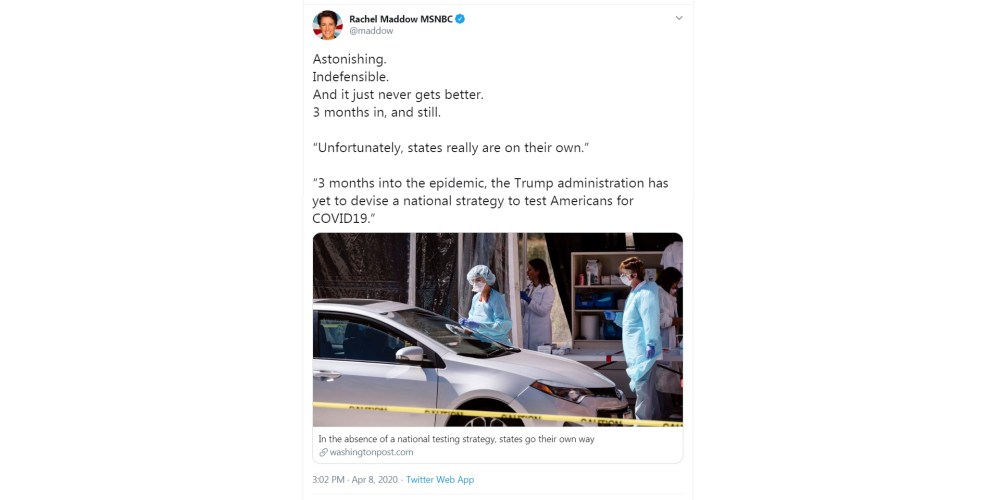Click the yellow caution tape in photo

coord(497,415)
